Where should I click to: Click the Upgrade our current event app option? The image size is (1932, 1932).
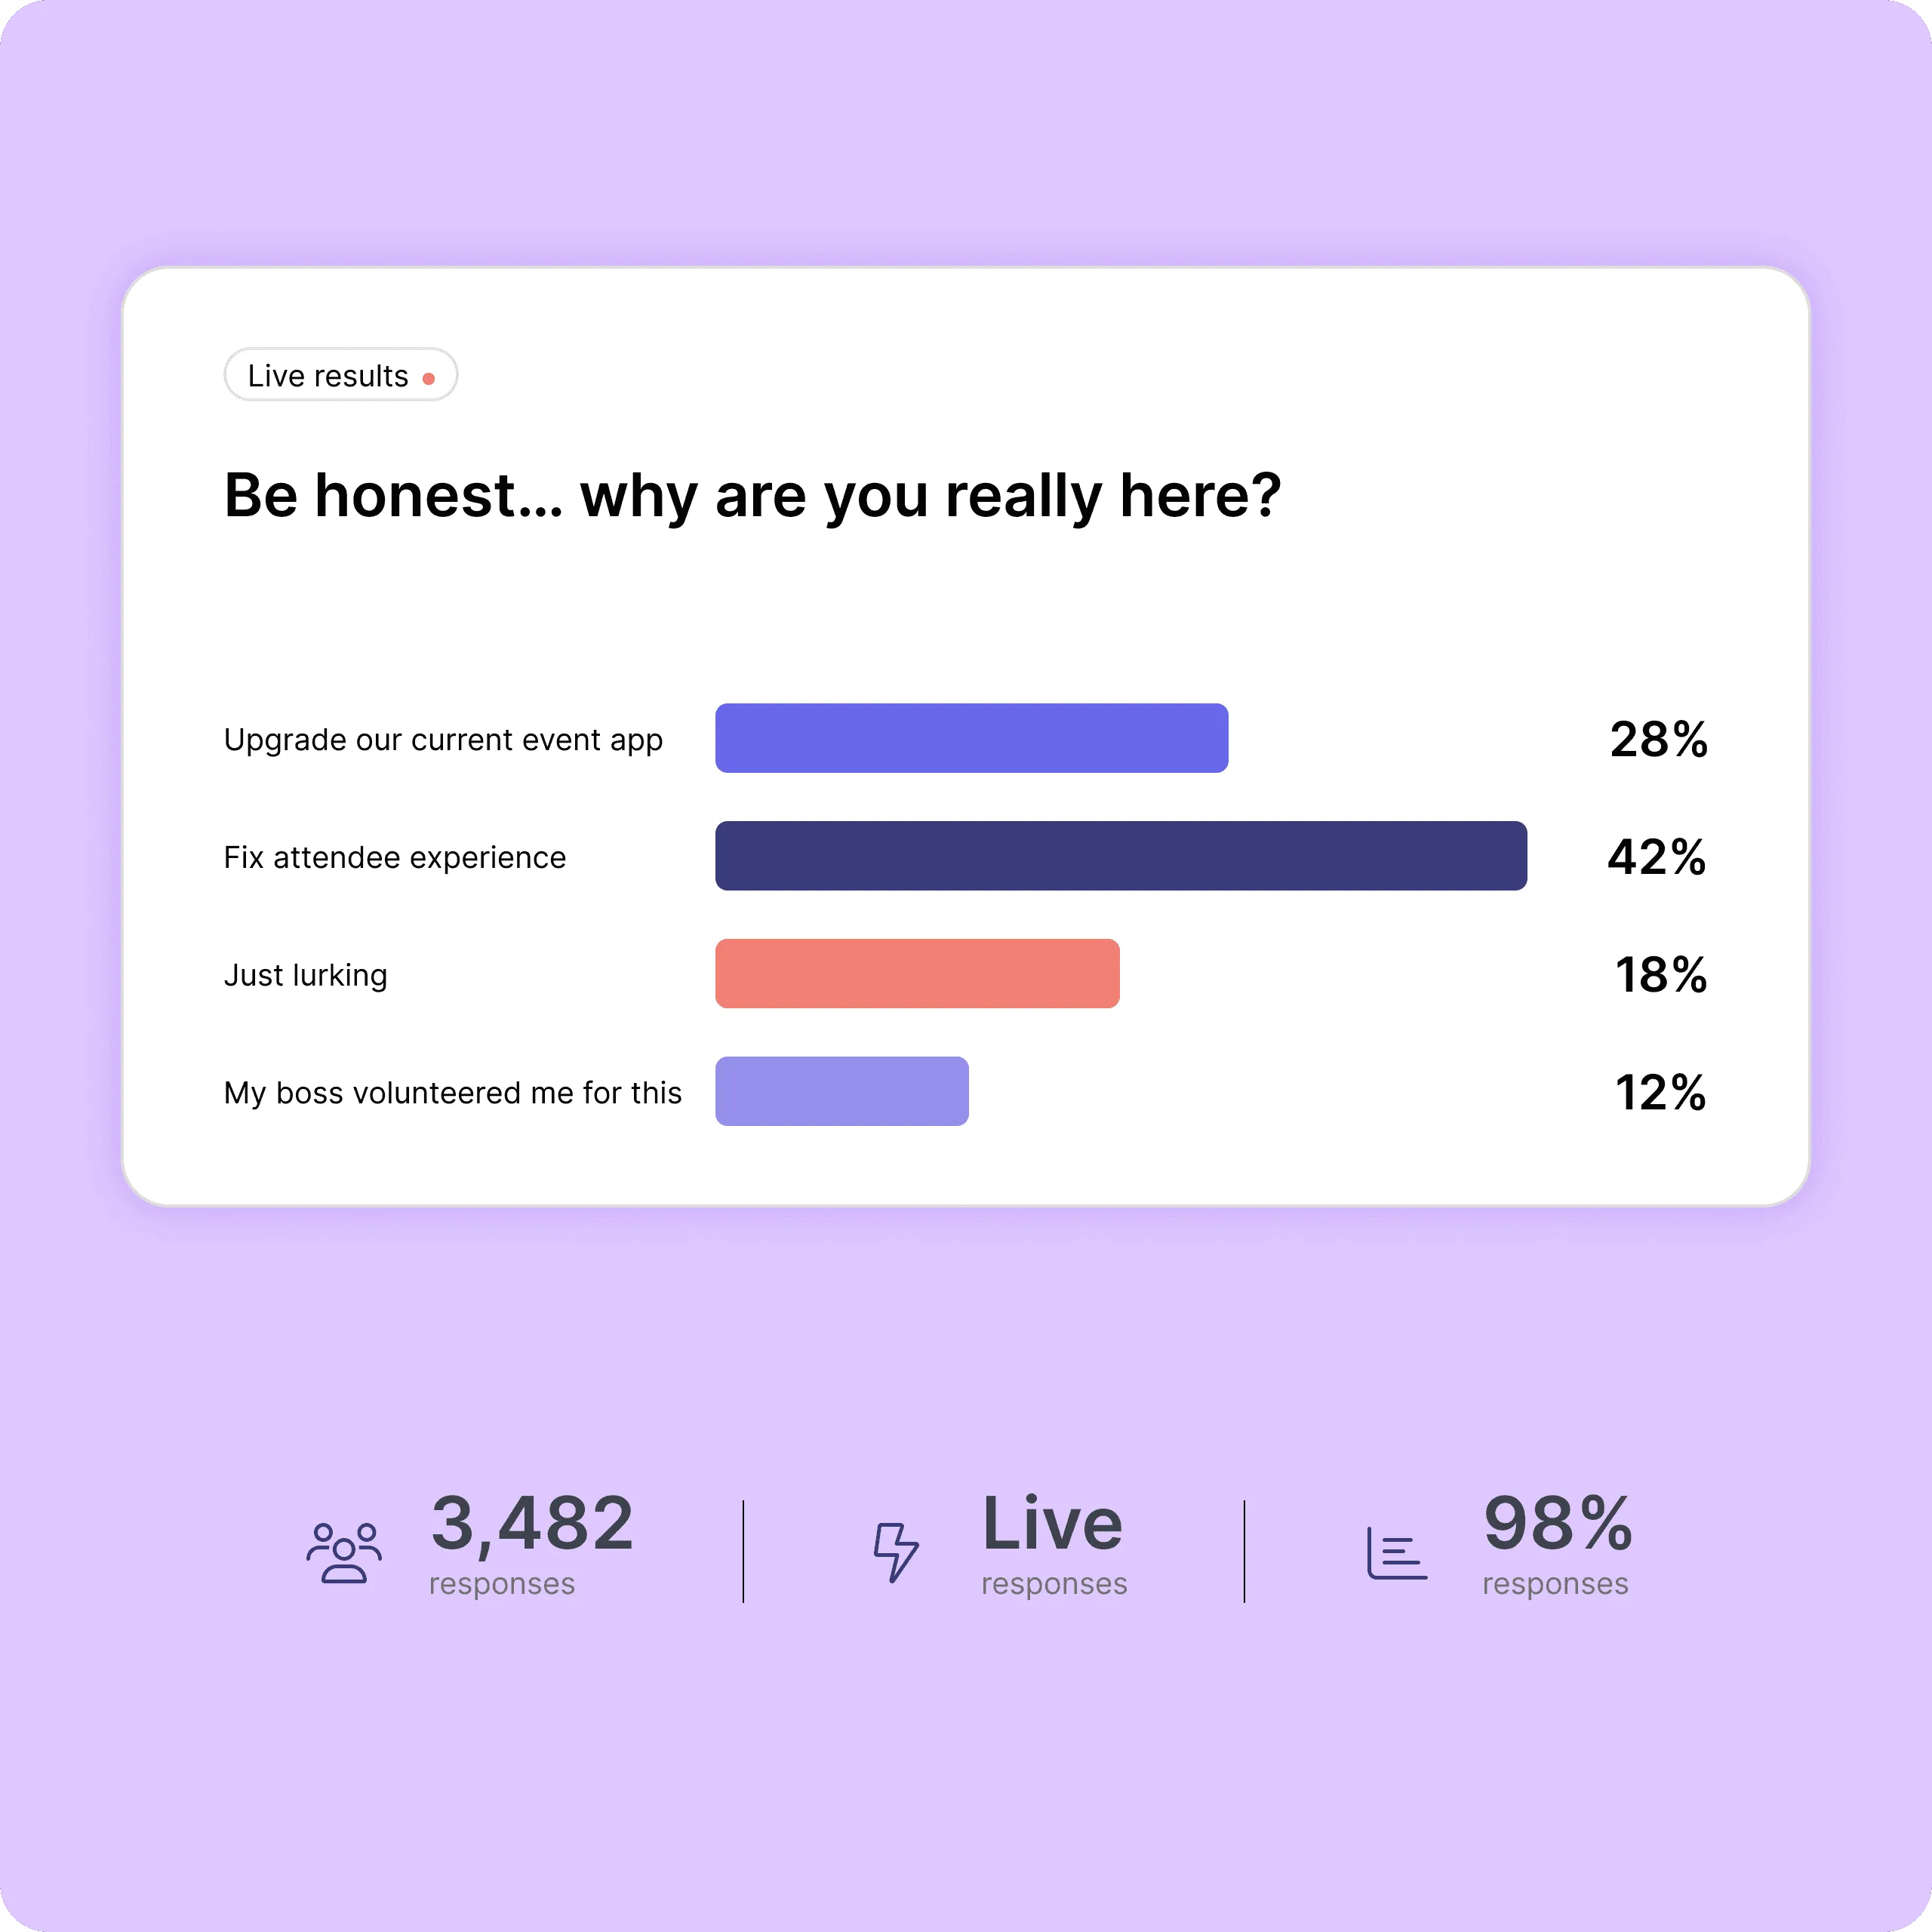click(443, 740)
